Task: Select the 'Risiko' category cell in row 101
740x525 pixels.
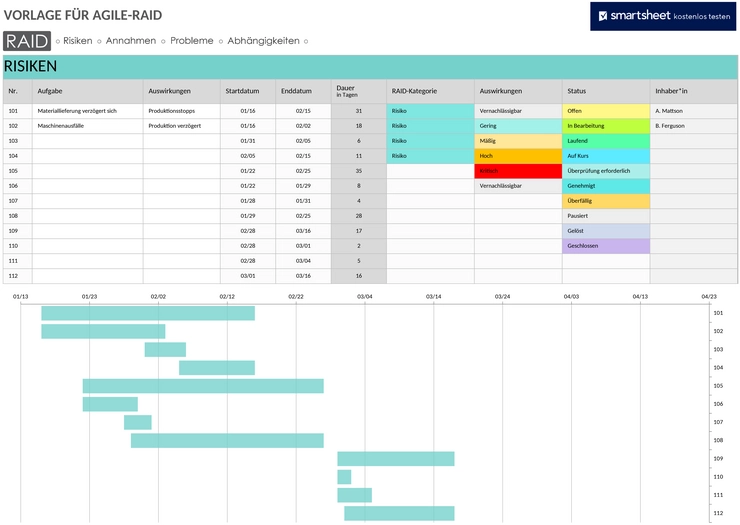Action: [x=430, y=111]
